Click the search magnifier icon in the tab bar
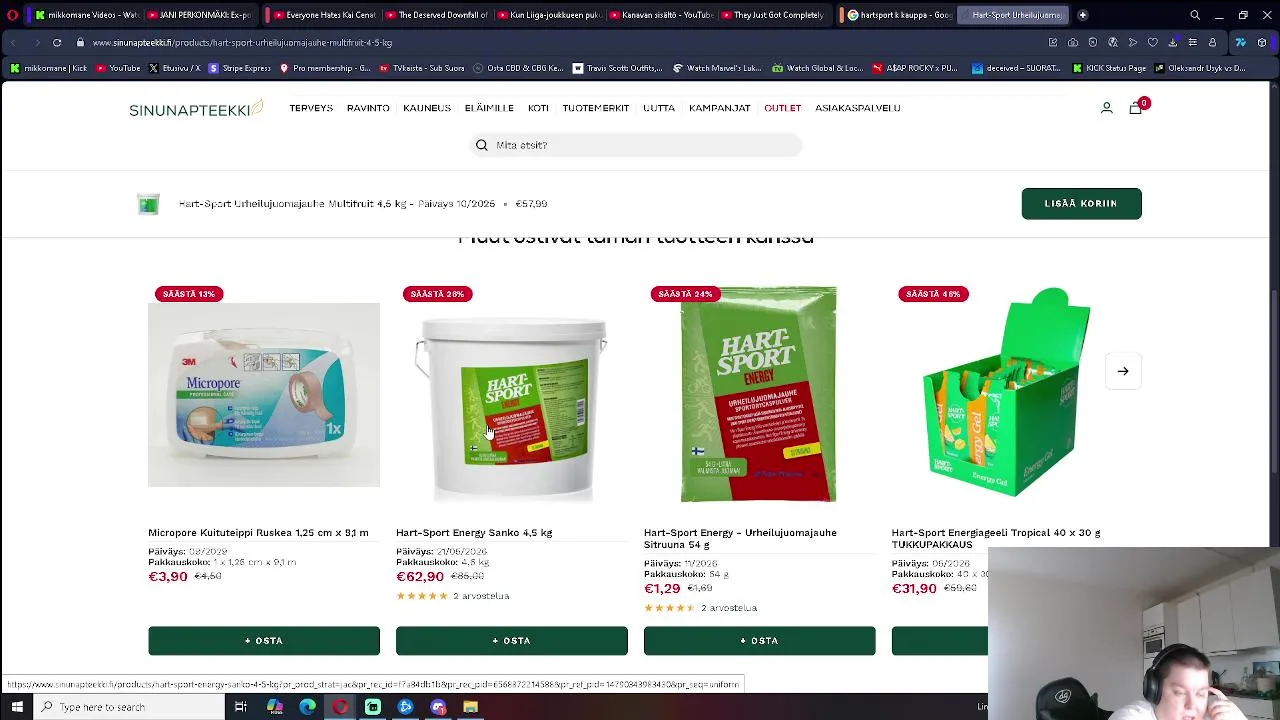This screenshot has width=1280, height=720. [1195, 15]
